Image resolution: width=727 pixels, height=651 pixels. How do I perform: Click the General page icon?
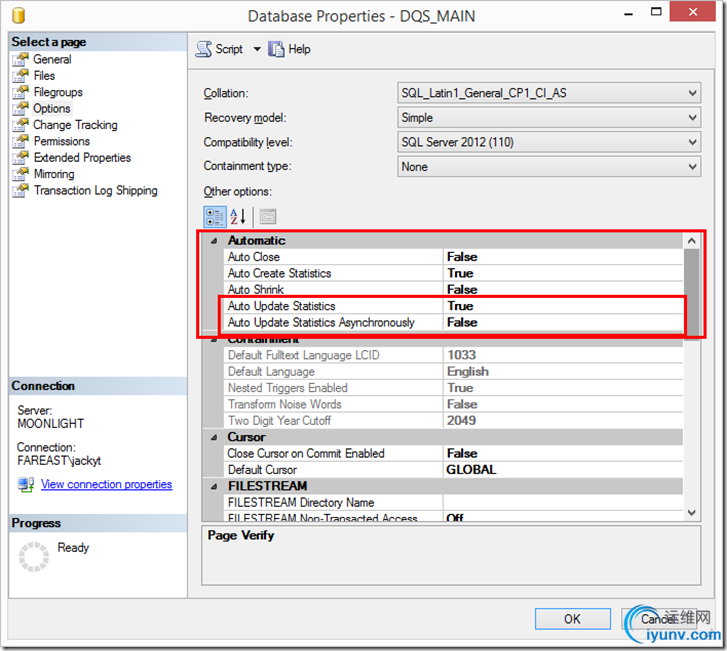tap(20, 59)
